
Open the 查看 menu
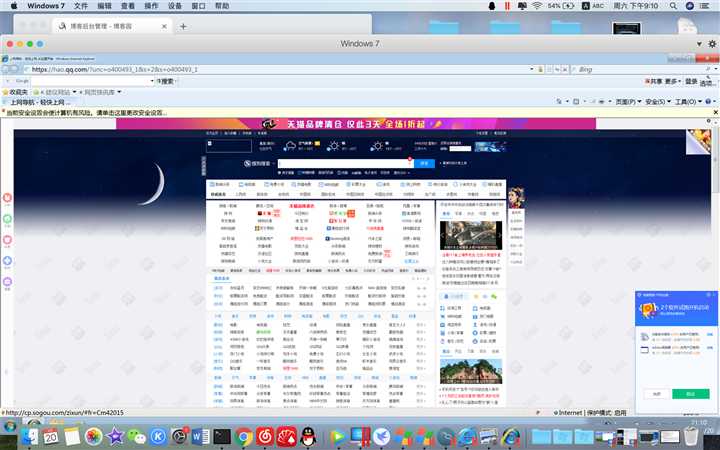point(128,6)
